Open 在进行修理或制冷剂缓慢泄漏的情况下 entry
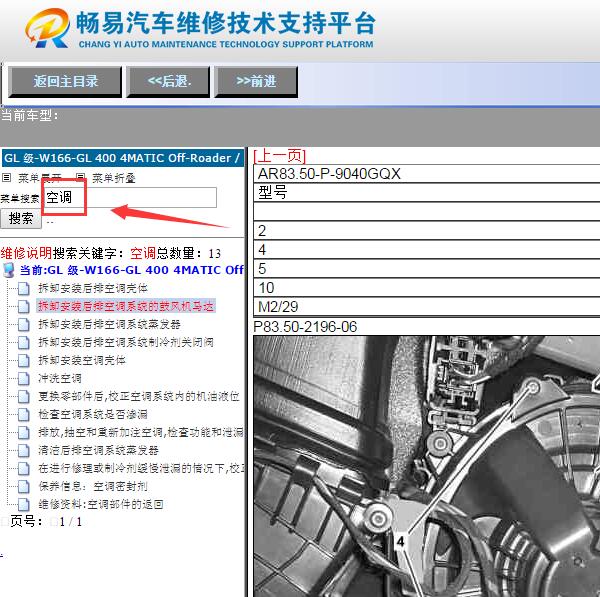The height and width of the screenshot is (597, 600). [x=141, y=468]
